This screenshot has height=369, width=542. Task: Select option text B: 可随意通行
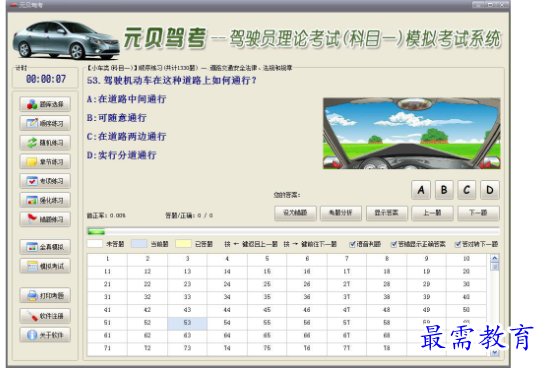(x=116, y=118)
